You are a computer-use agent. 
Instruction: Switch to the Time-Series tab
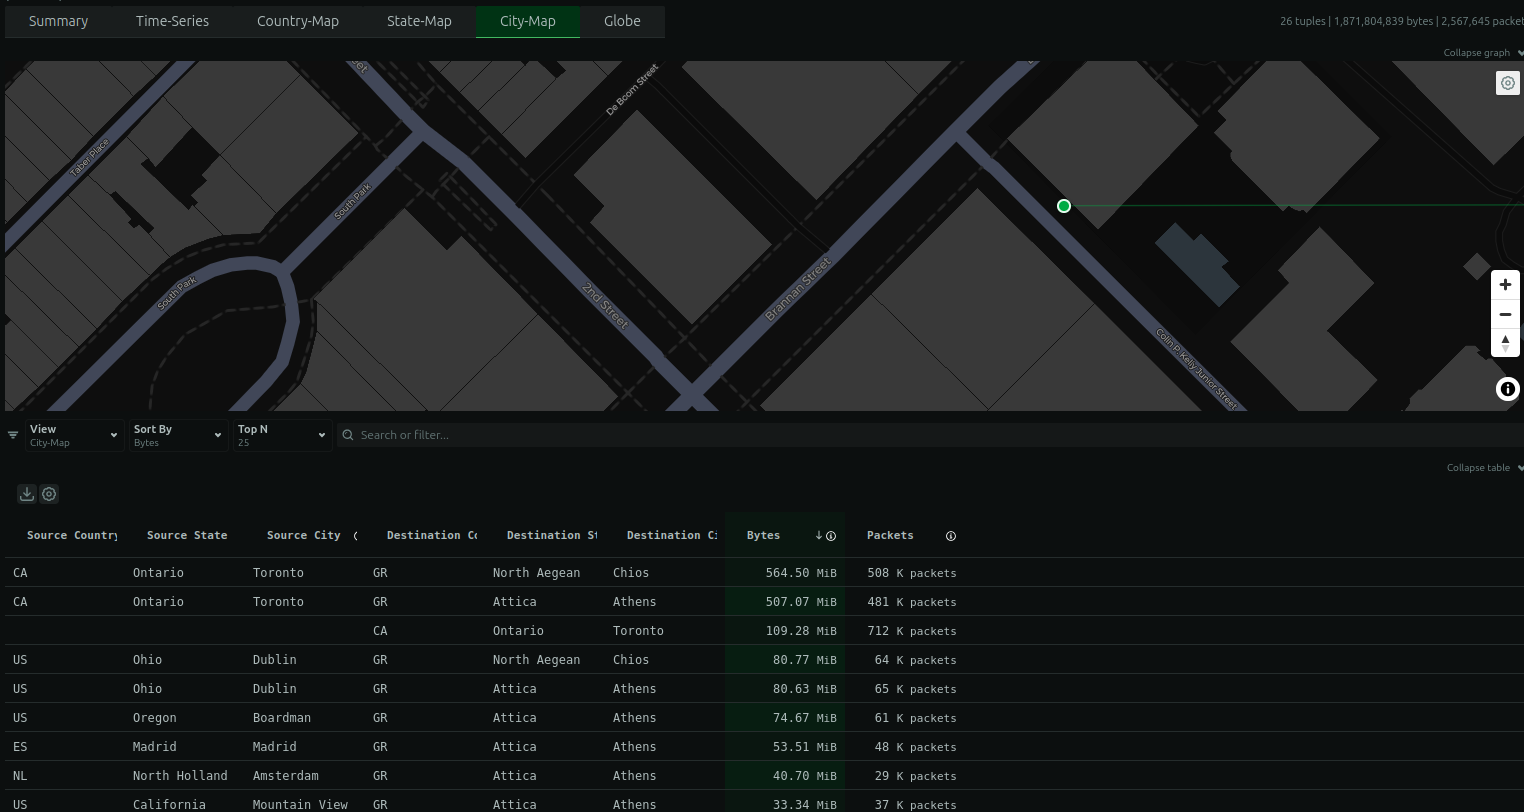click(x=172, y=21)
